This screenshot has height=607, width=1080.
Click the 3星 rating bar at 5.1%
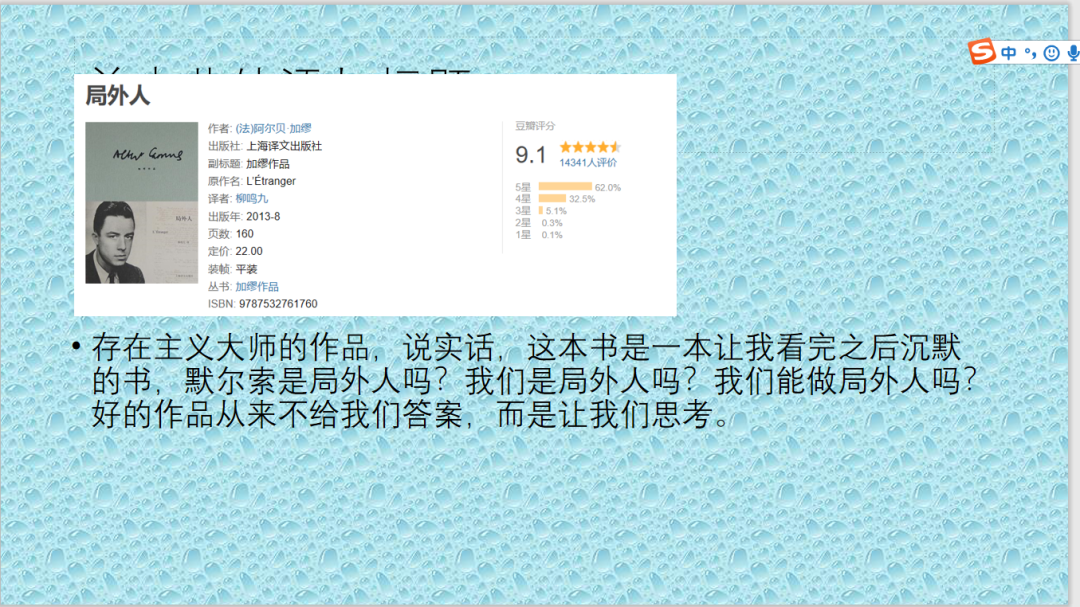[541, 211]
